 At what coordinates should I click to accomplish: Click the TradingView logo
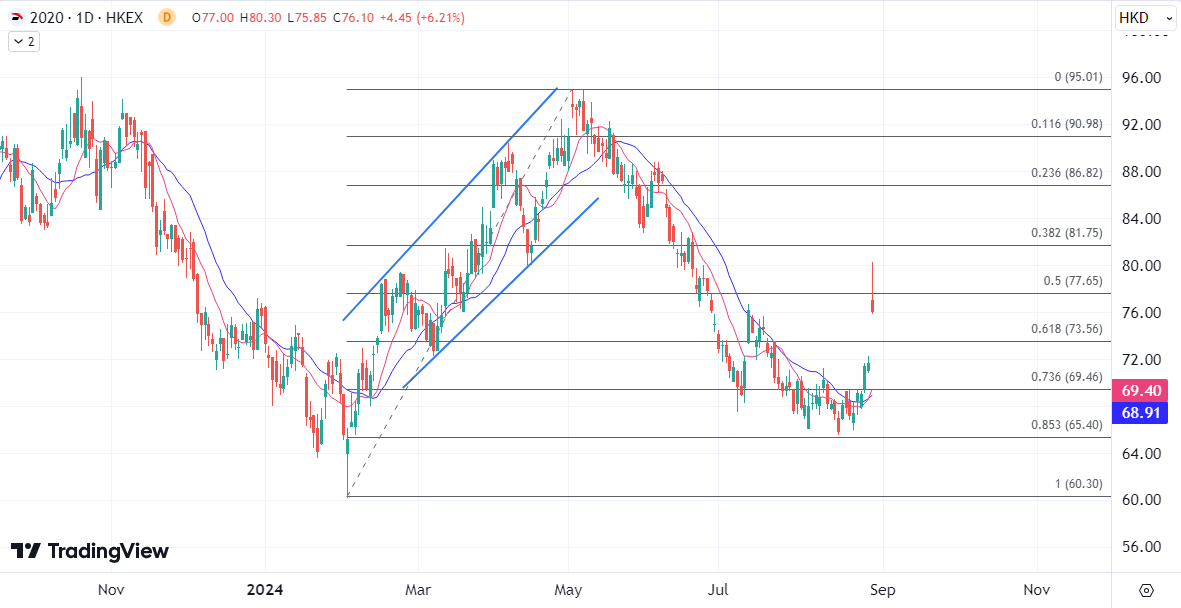coord(90,551)
